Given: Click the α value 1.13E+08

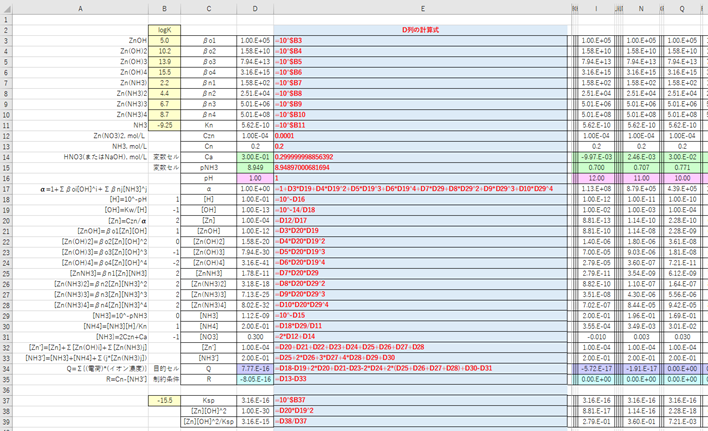Looking at the screenshot, I should coord(596,189).
